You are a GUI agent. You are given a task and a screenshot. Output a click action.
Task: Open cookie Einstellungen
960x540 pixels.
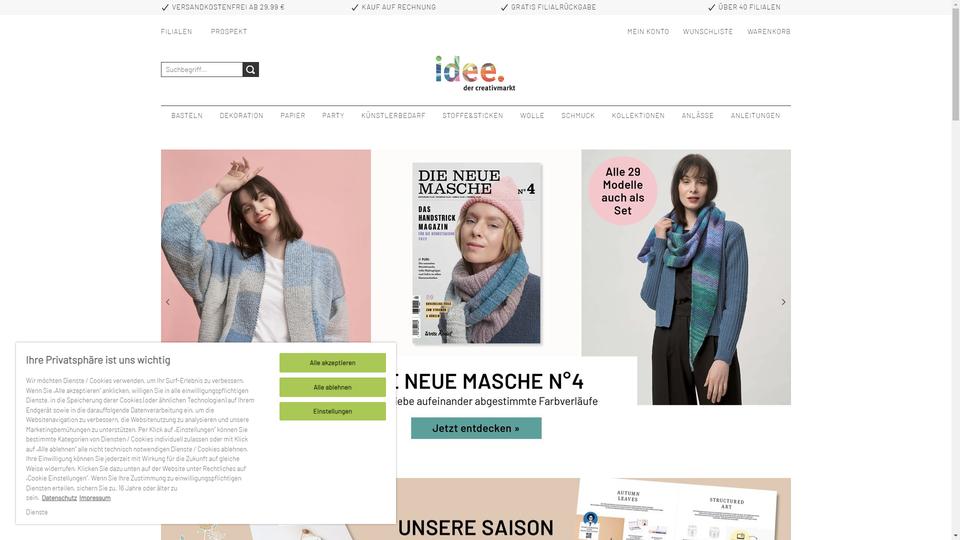click(x=332, y=411)
